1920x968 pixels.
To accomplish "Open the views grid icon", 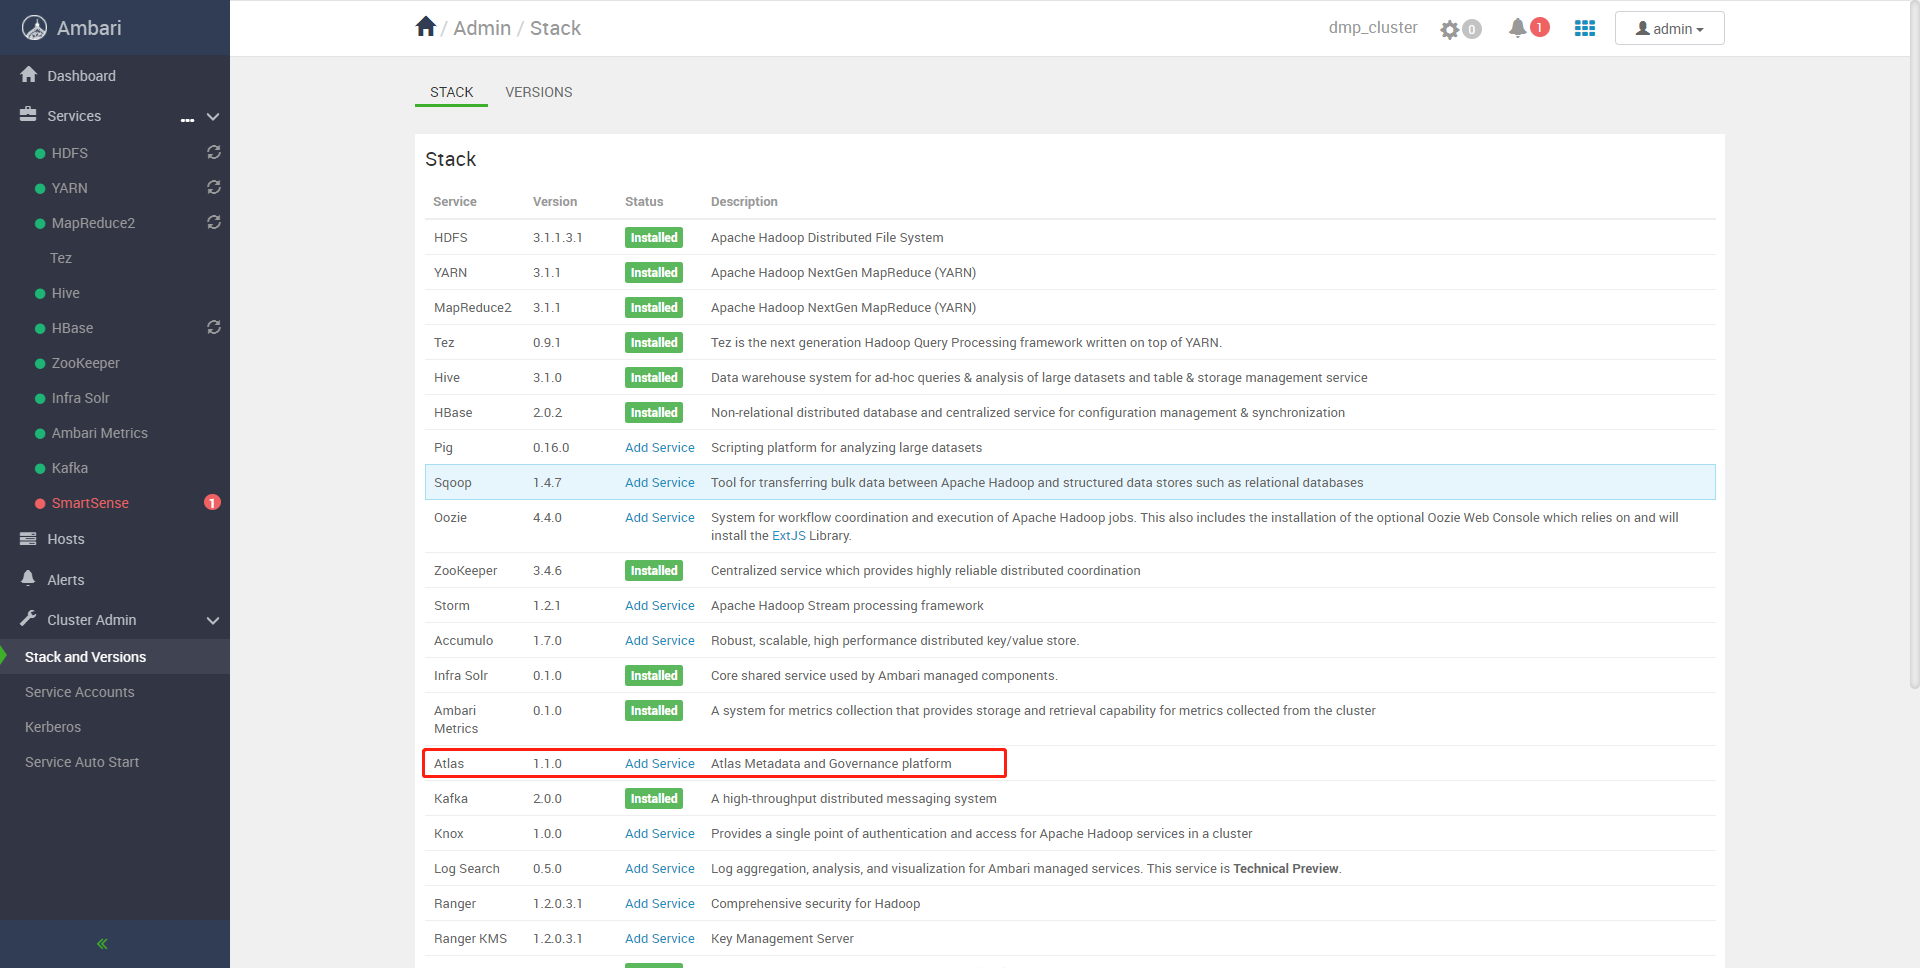I will tap(1585, 28).
